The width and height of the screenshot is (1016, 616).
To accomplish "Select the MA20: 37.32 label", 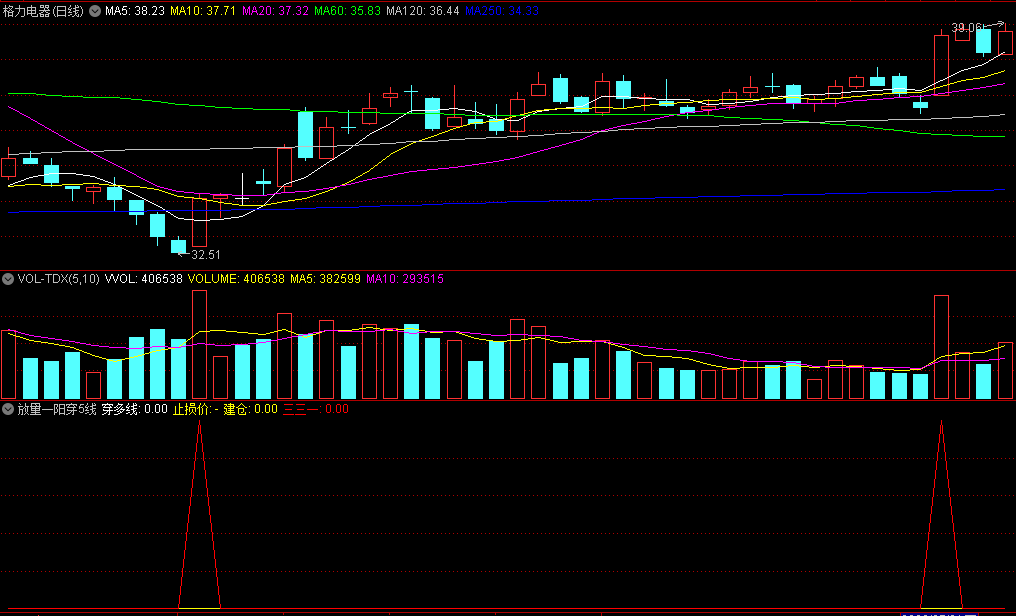I will tap(275, 11).
